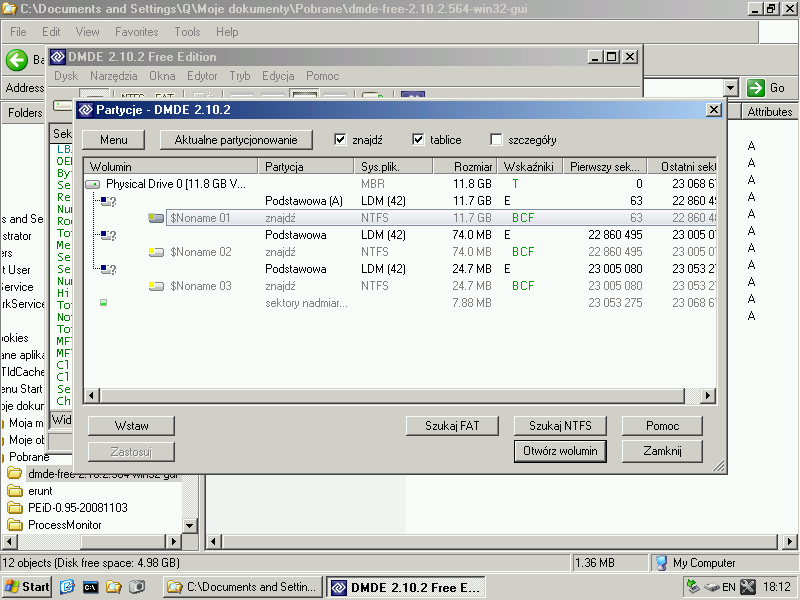Click the partition icon of the 74.0 MB Podstawowa row
This screenshot has height=600, width=800.
(108, 235)
